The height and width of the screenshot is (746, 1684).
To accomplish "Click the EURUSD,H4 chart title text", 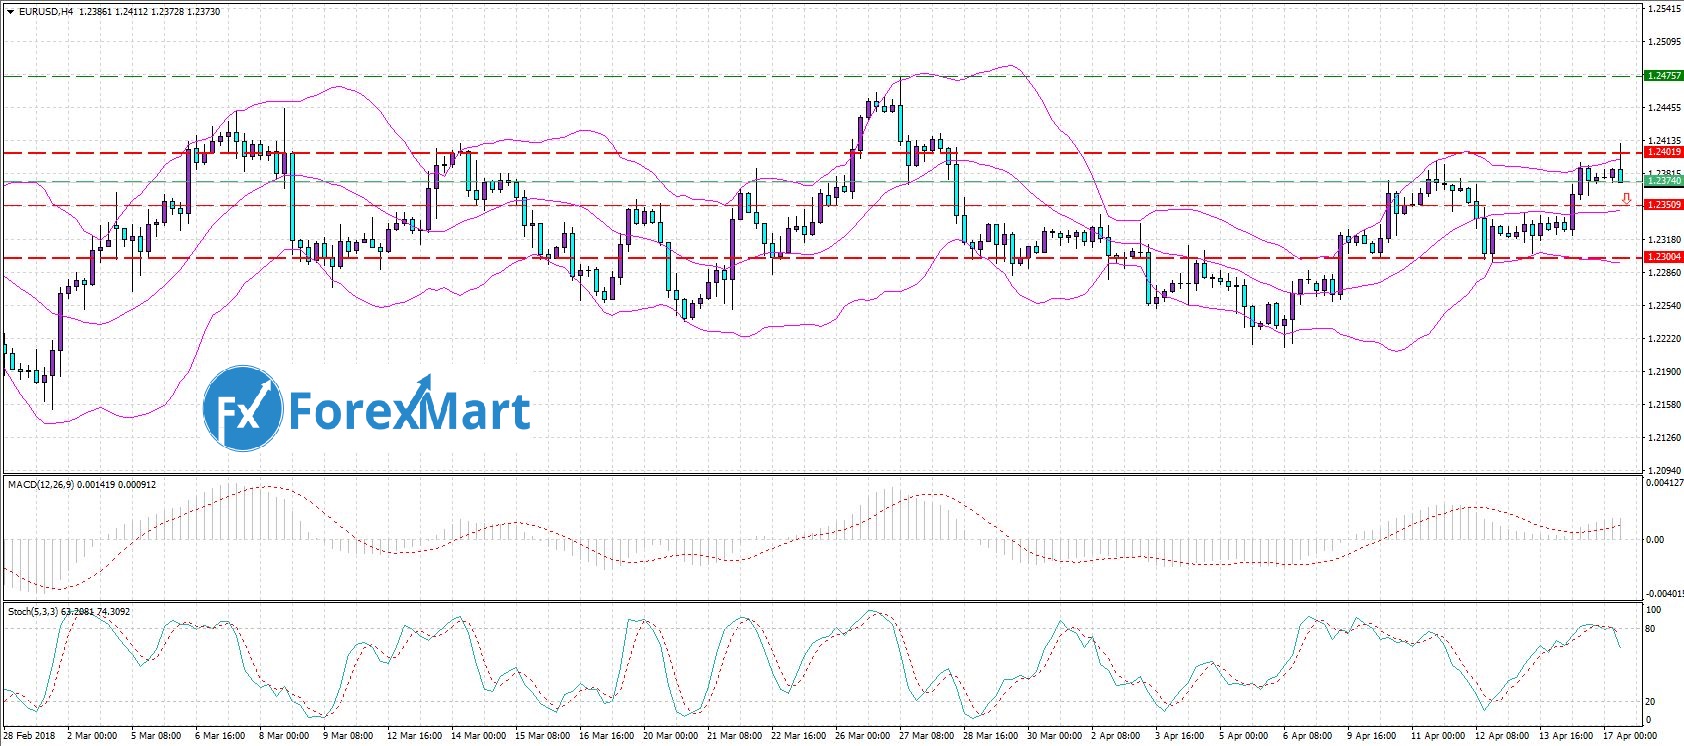I will click(46, 12).
